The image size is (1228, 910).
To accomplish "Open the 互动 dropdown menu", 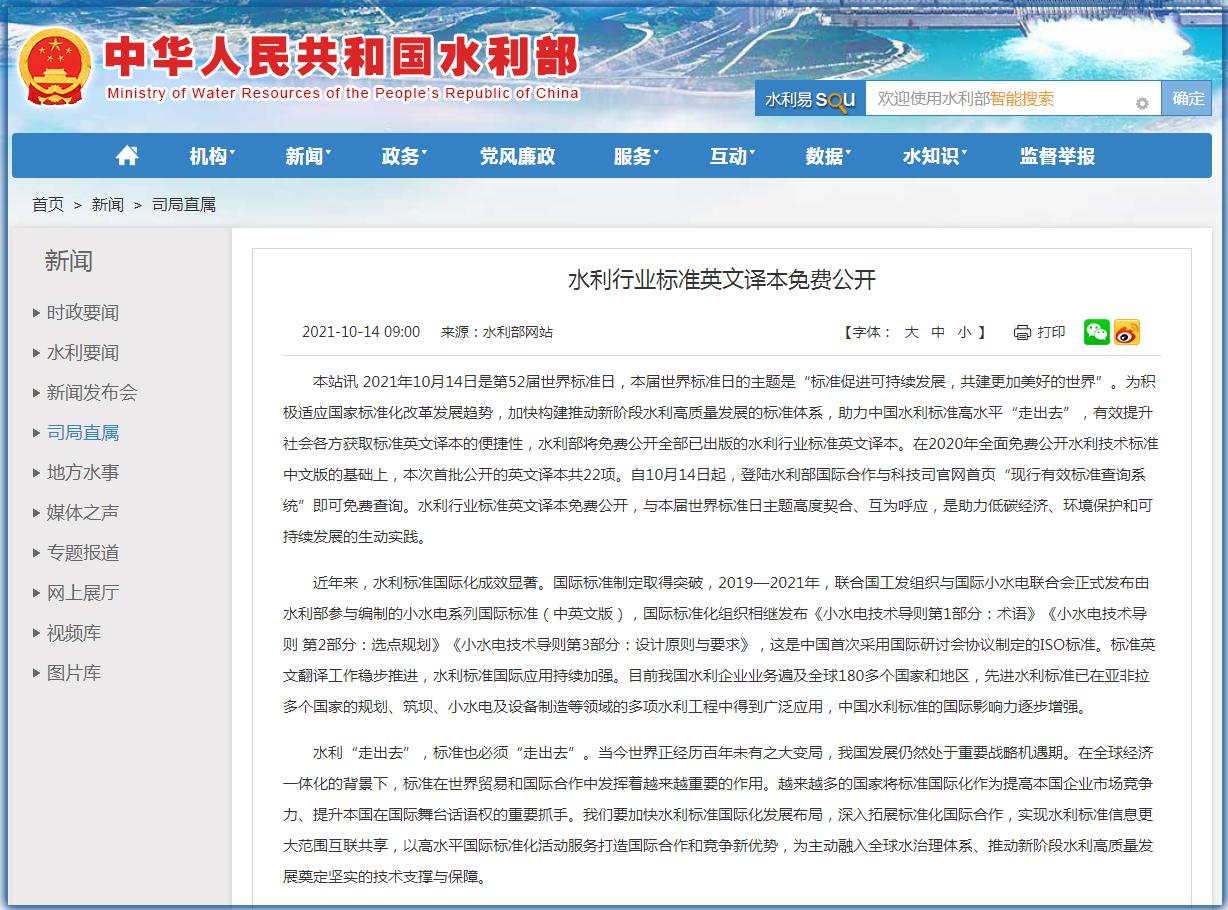I will coord(732,156).
